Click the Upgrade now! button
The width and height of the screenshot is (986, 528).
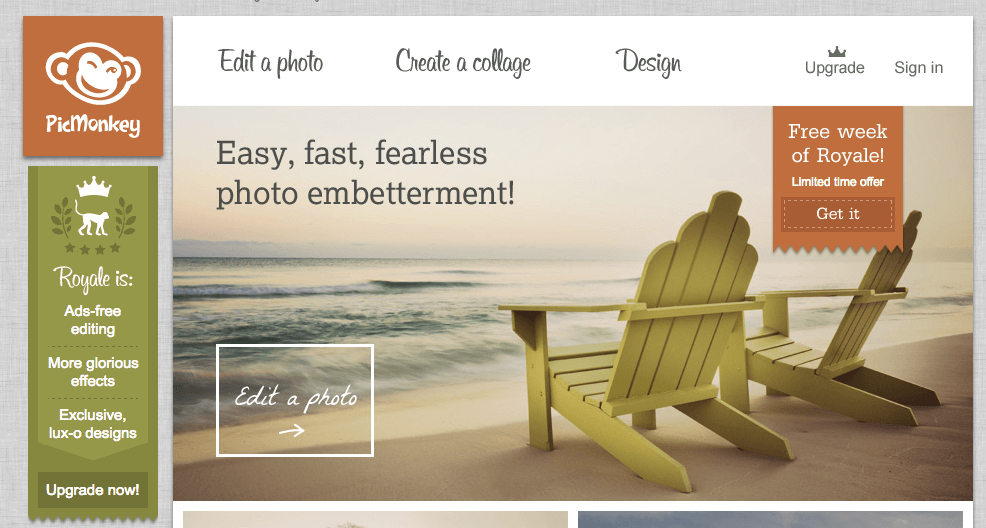tap(93, 490)
